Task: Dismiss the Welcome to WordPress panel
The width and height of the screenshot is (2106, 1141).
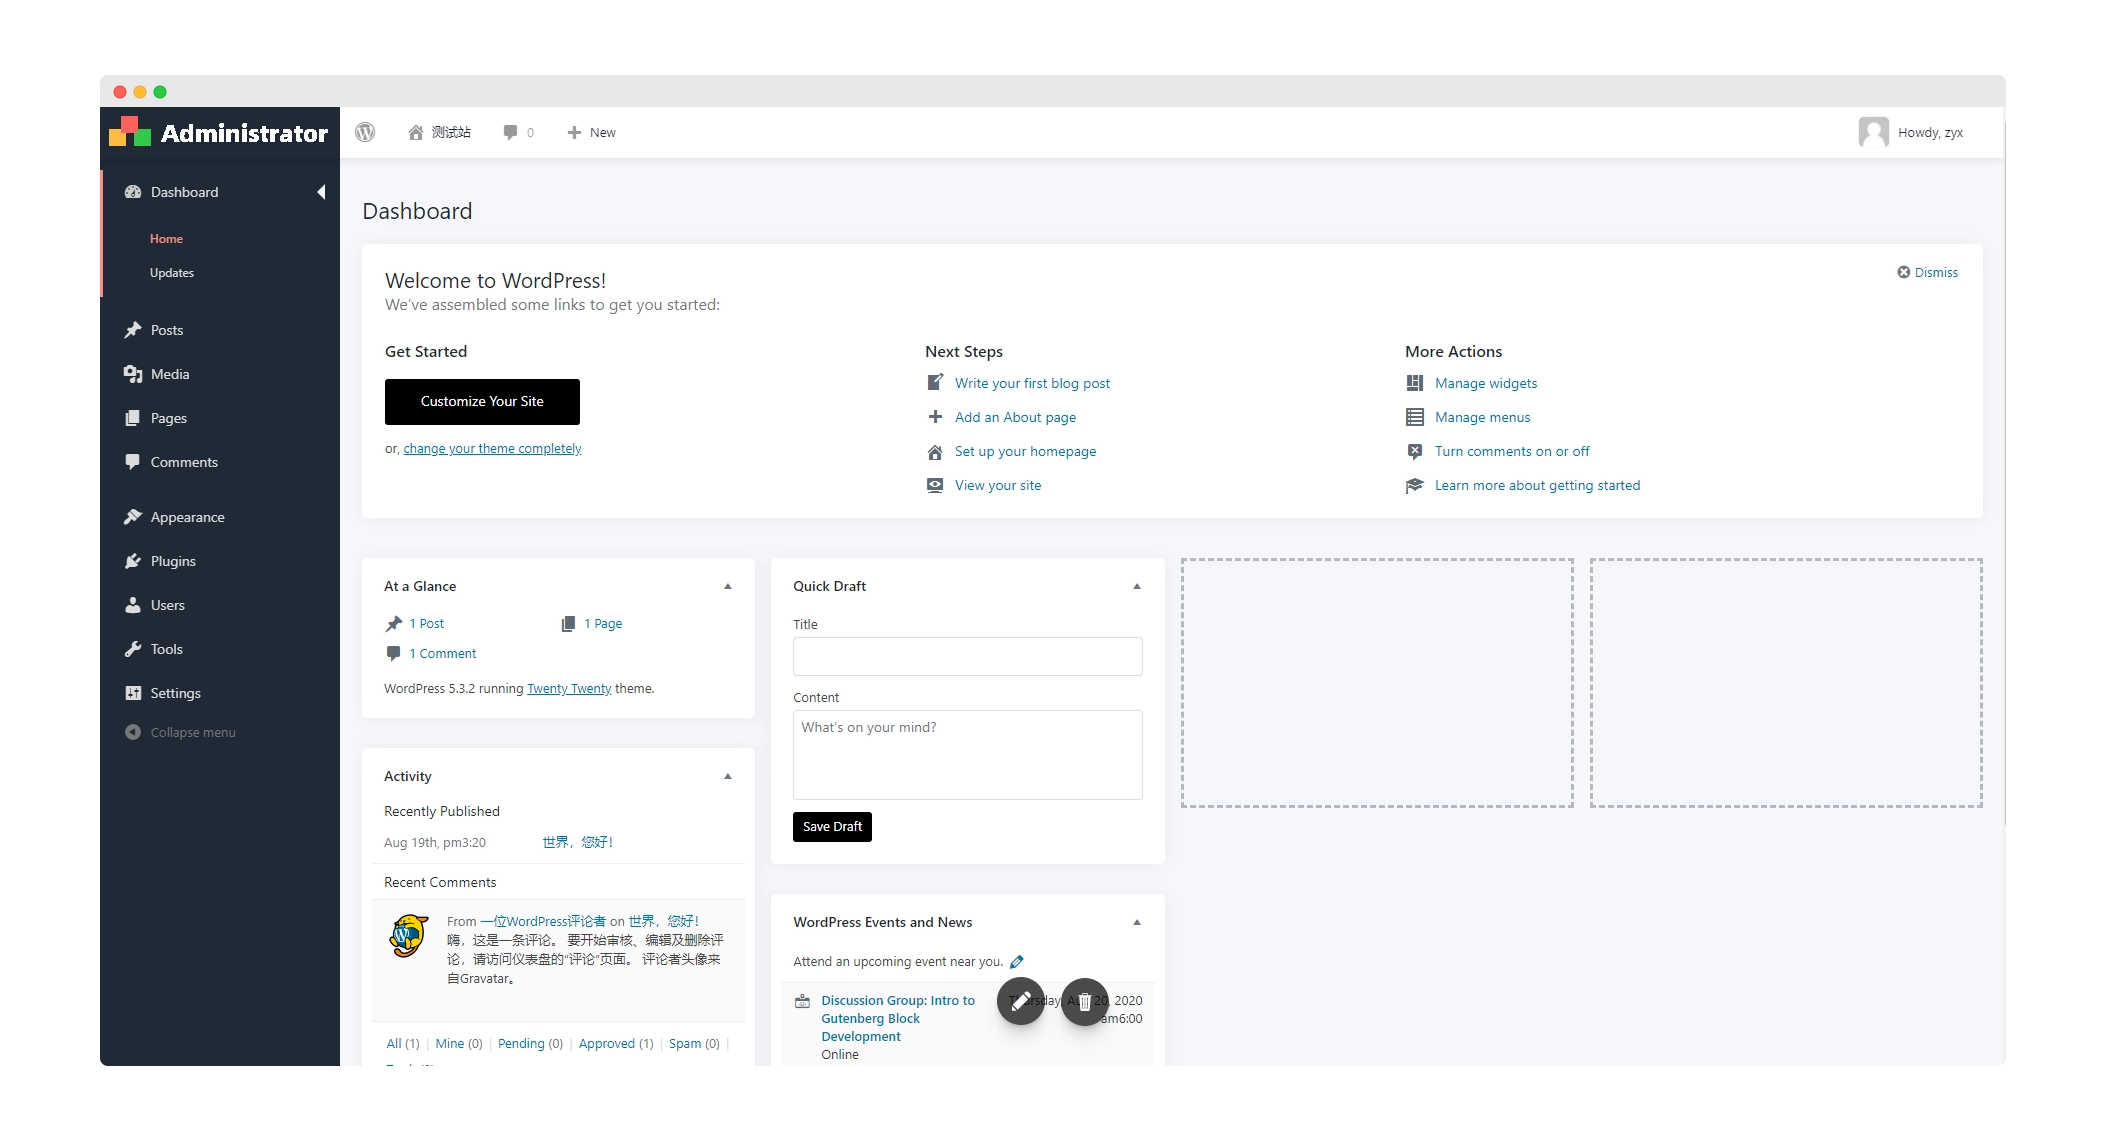Action: coord(1928,272)
